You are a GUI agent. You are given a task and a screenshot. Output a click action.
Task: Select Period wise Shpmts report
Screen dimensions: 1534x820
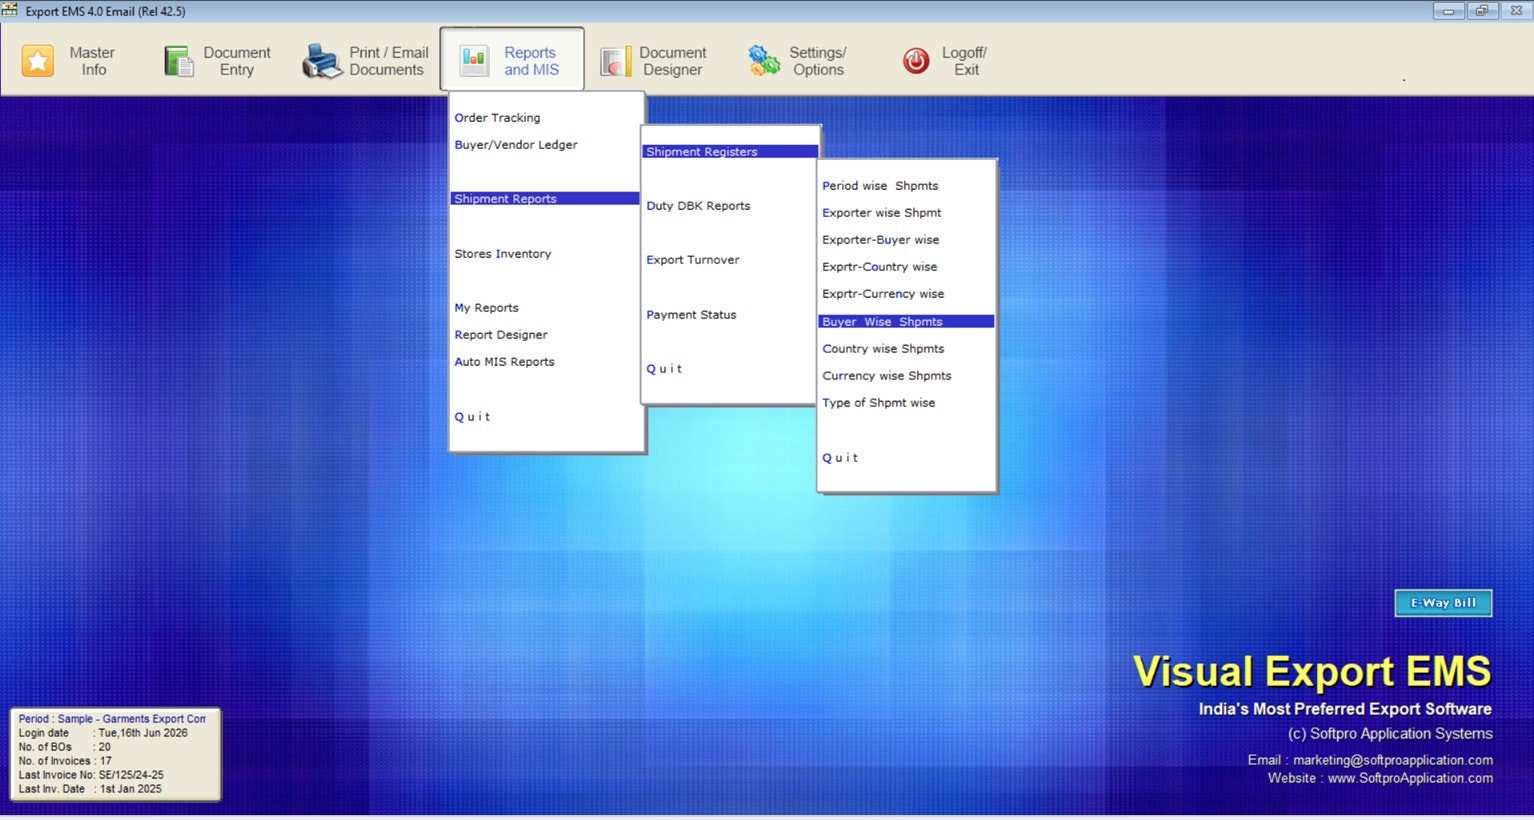click(880, 186)
